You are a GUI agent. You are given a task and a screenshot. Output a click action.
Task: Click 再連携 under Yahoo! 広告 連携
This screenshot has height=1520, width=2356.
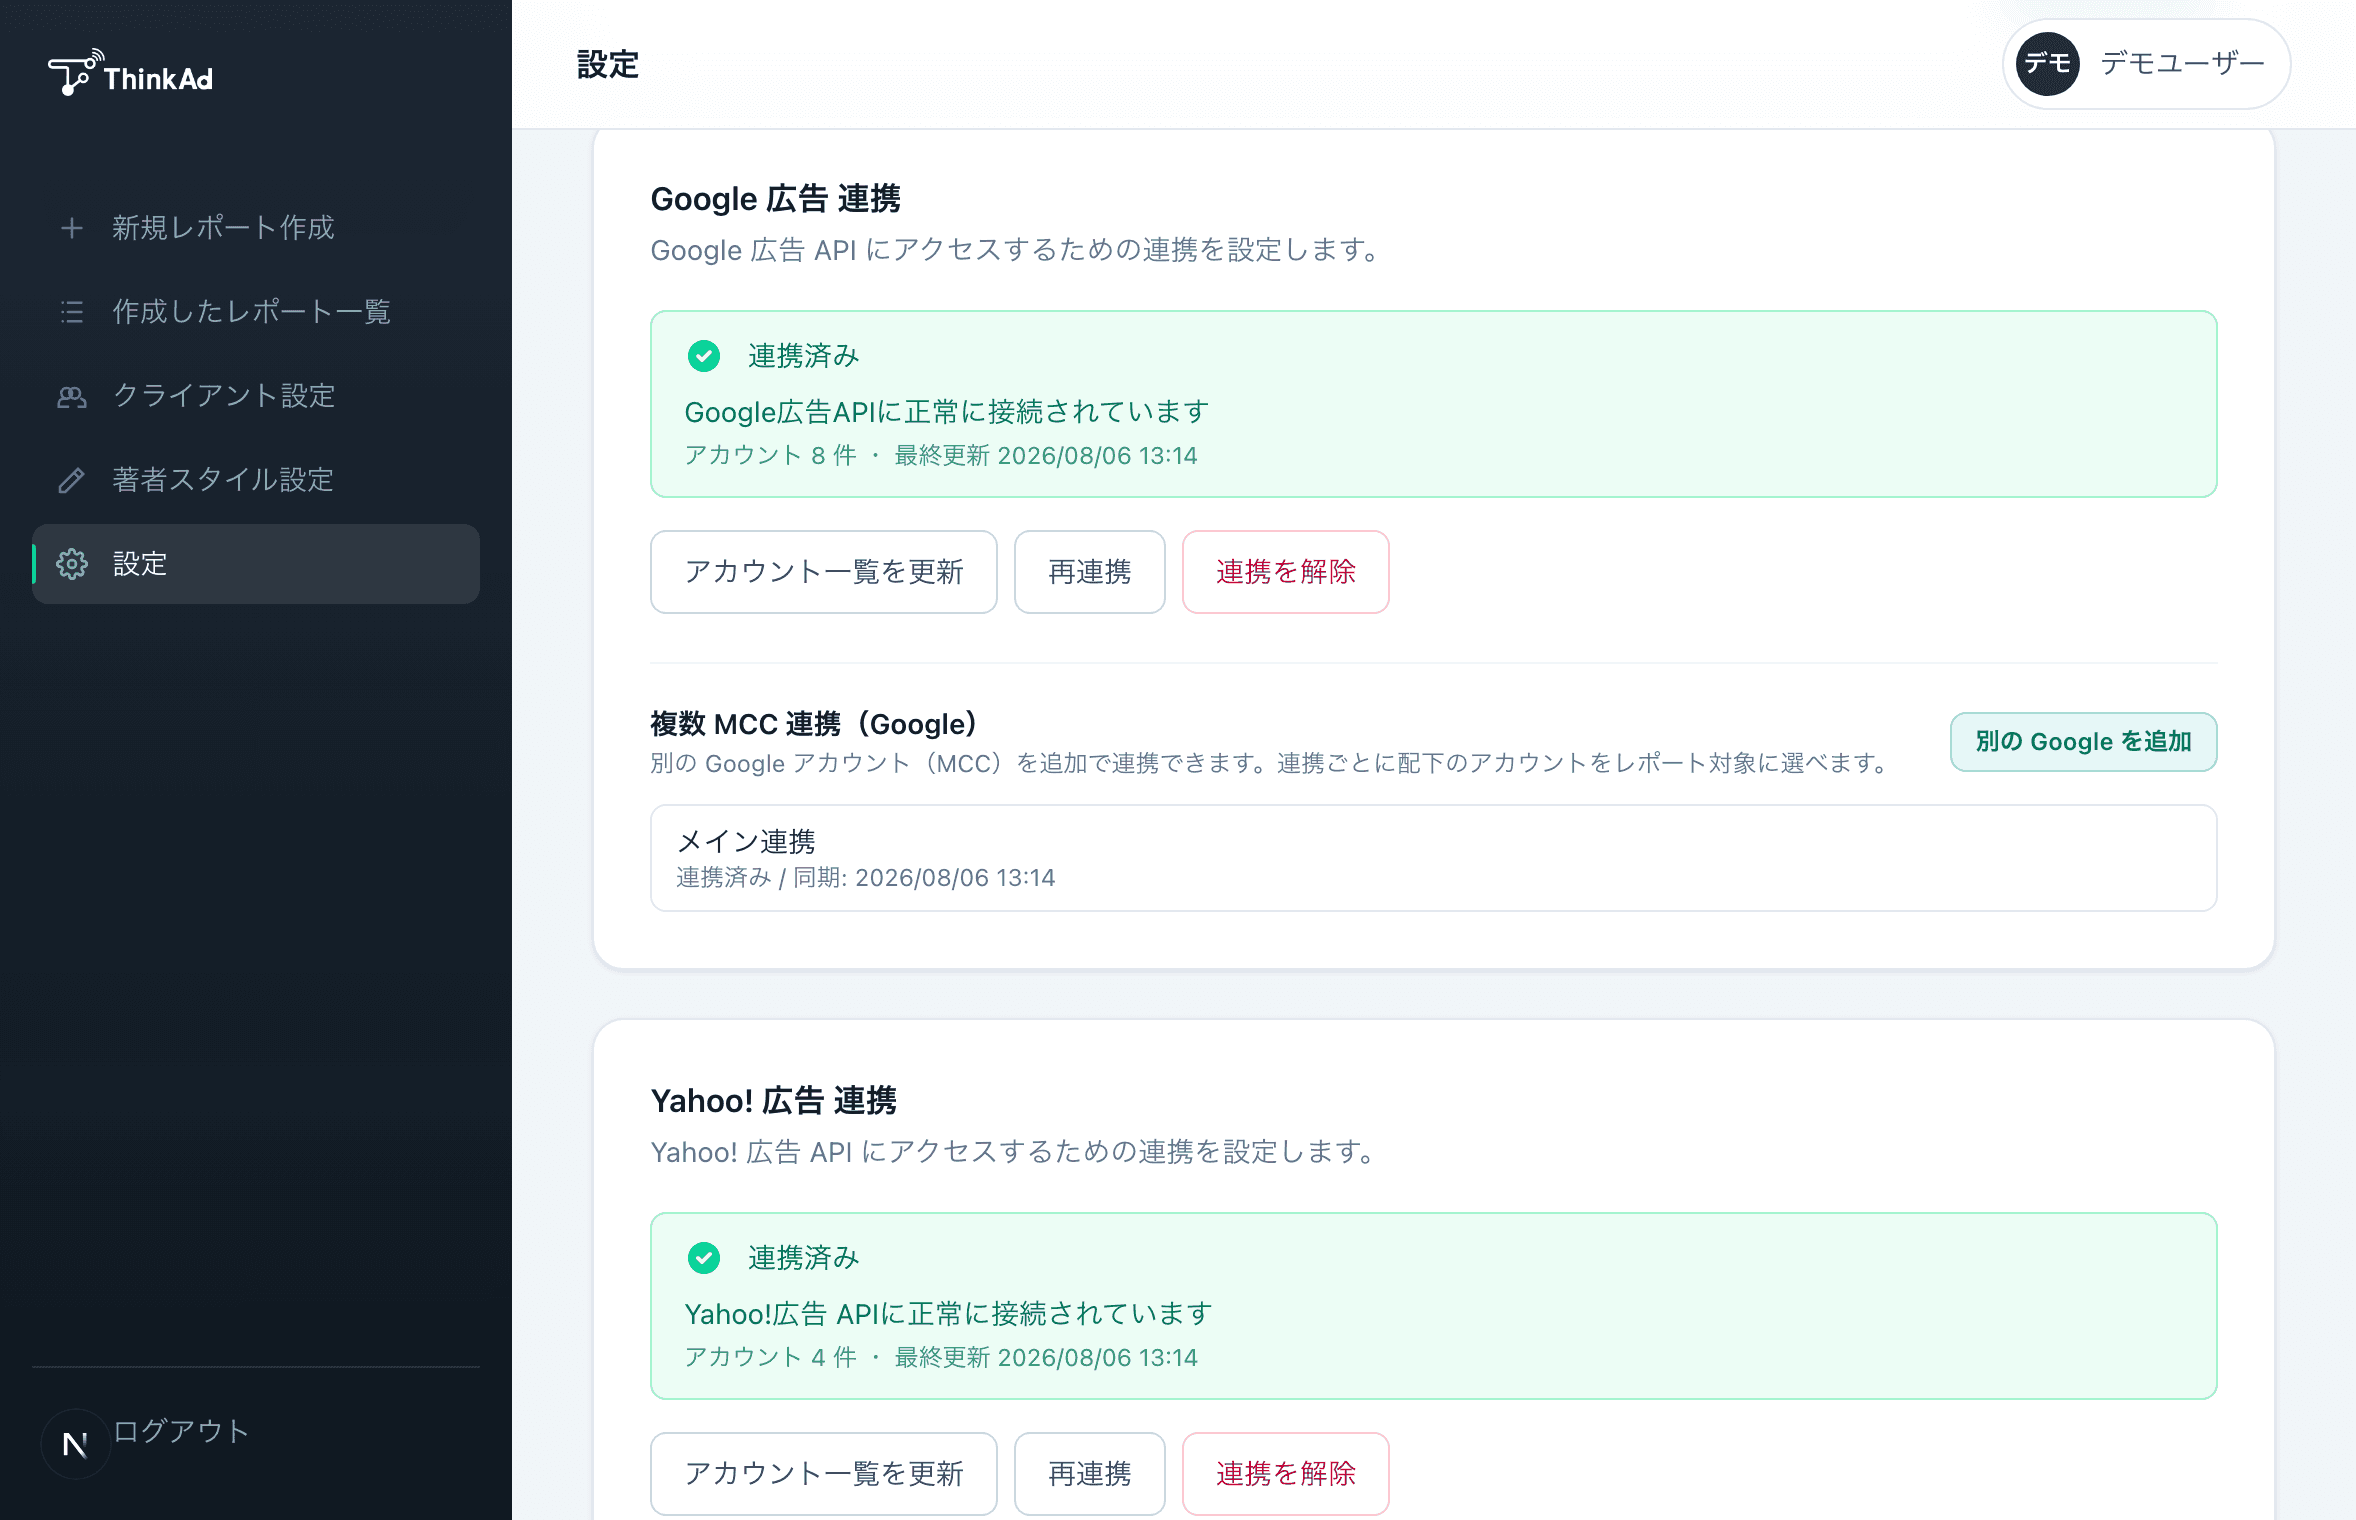[1090, 1474]
